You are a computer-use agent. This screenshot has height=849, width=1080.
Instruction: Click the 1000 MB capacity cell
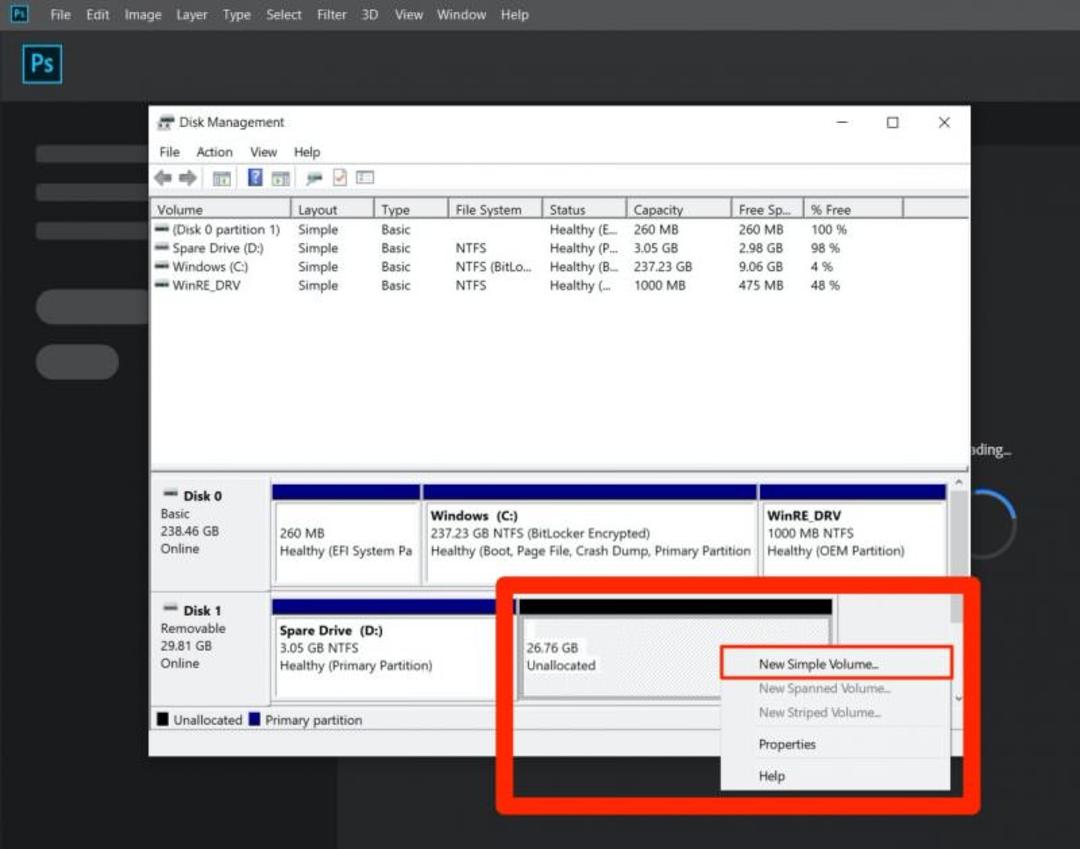click(x=659, y=285)
